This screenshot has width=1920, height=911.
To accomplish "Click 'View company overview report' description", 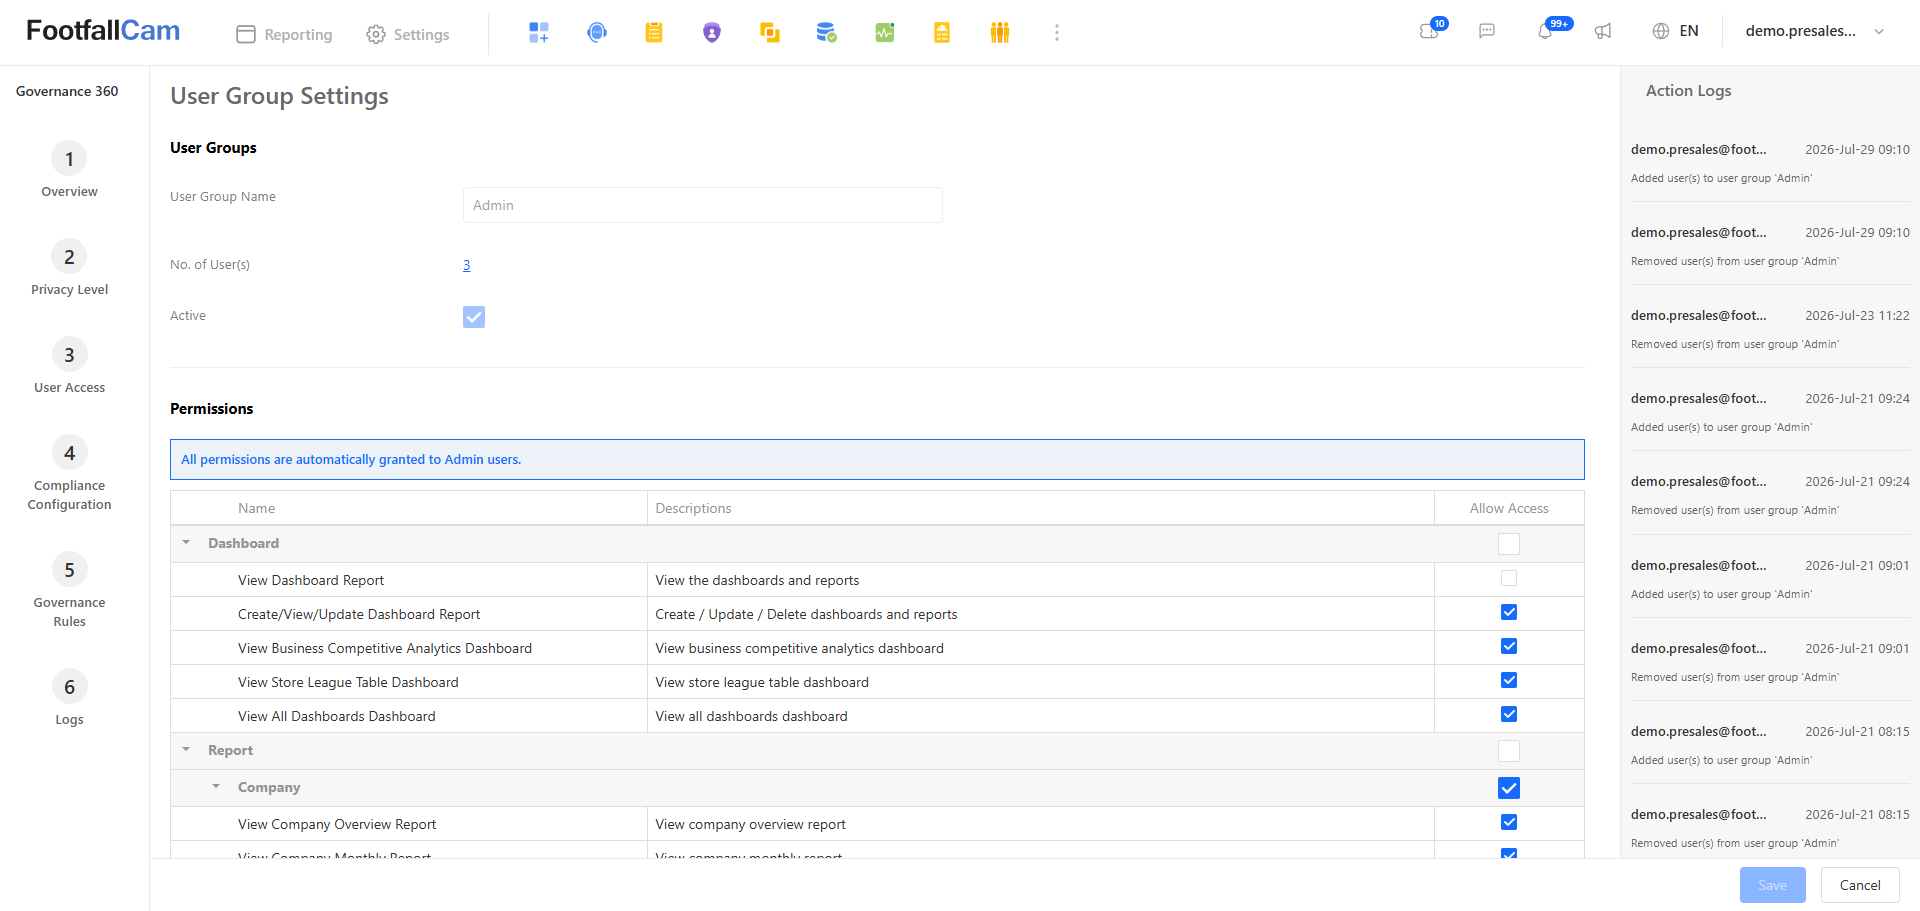I will (750, 824).
